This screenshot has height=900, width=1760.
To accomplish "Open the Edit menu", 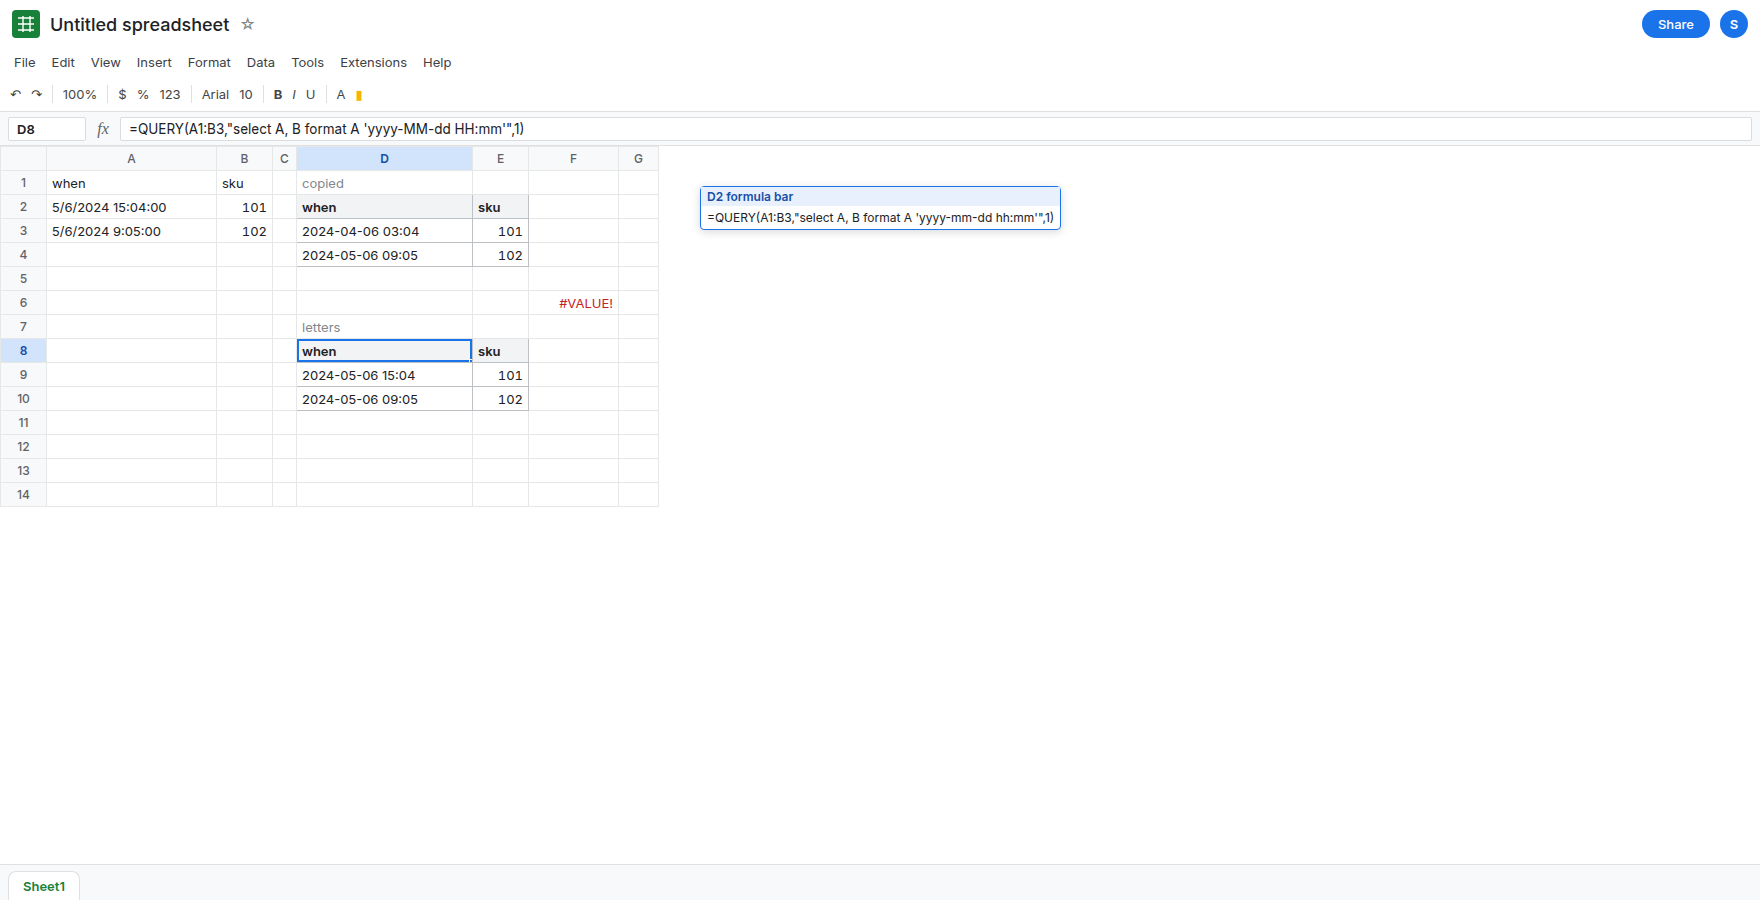I will (63, 62).
